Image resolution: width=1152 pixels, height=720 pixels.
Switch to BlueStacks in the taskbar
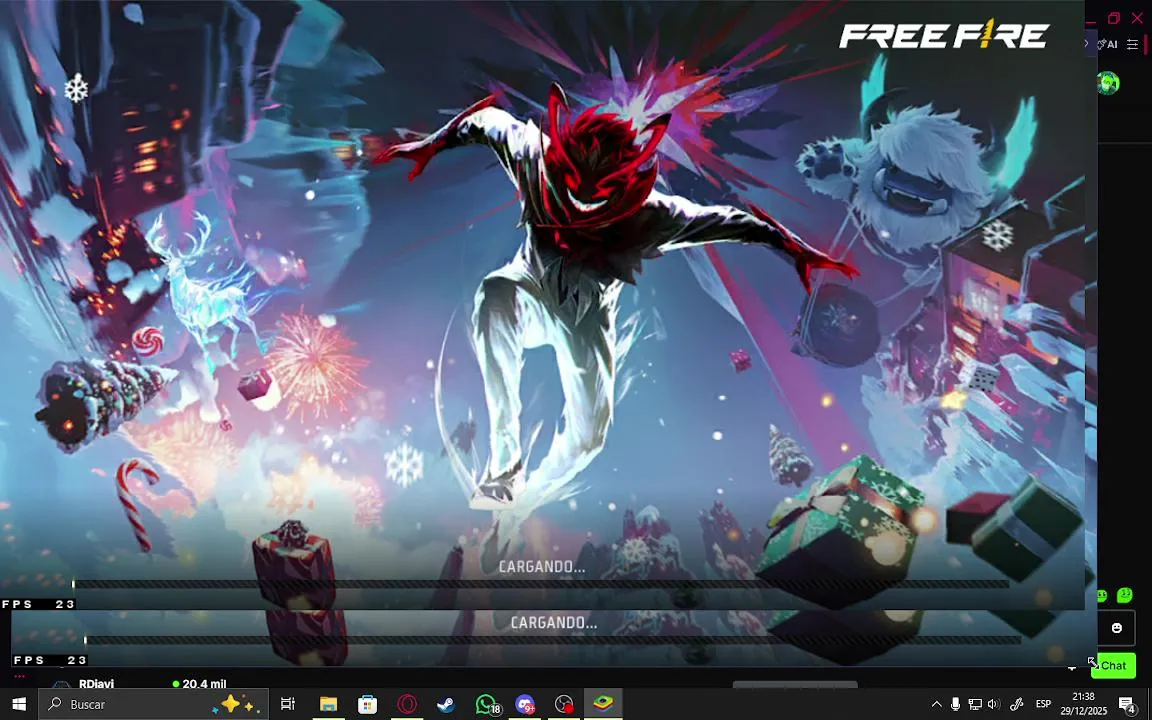(x=604, y=705)
